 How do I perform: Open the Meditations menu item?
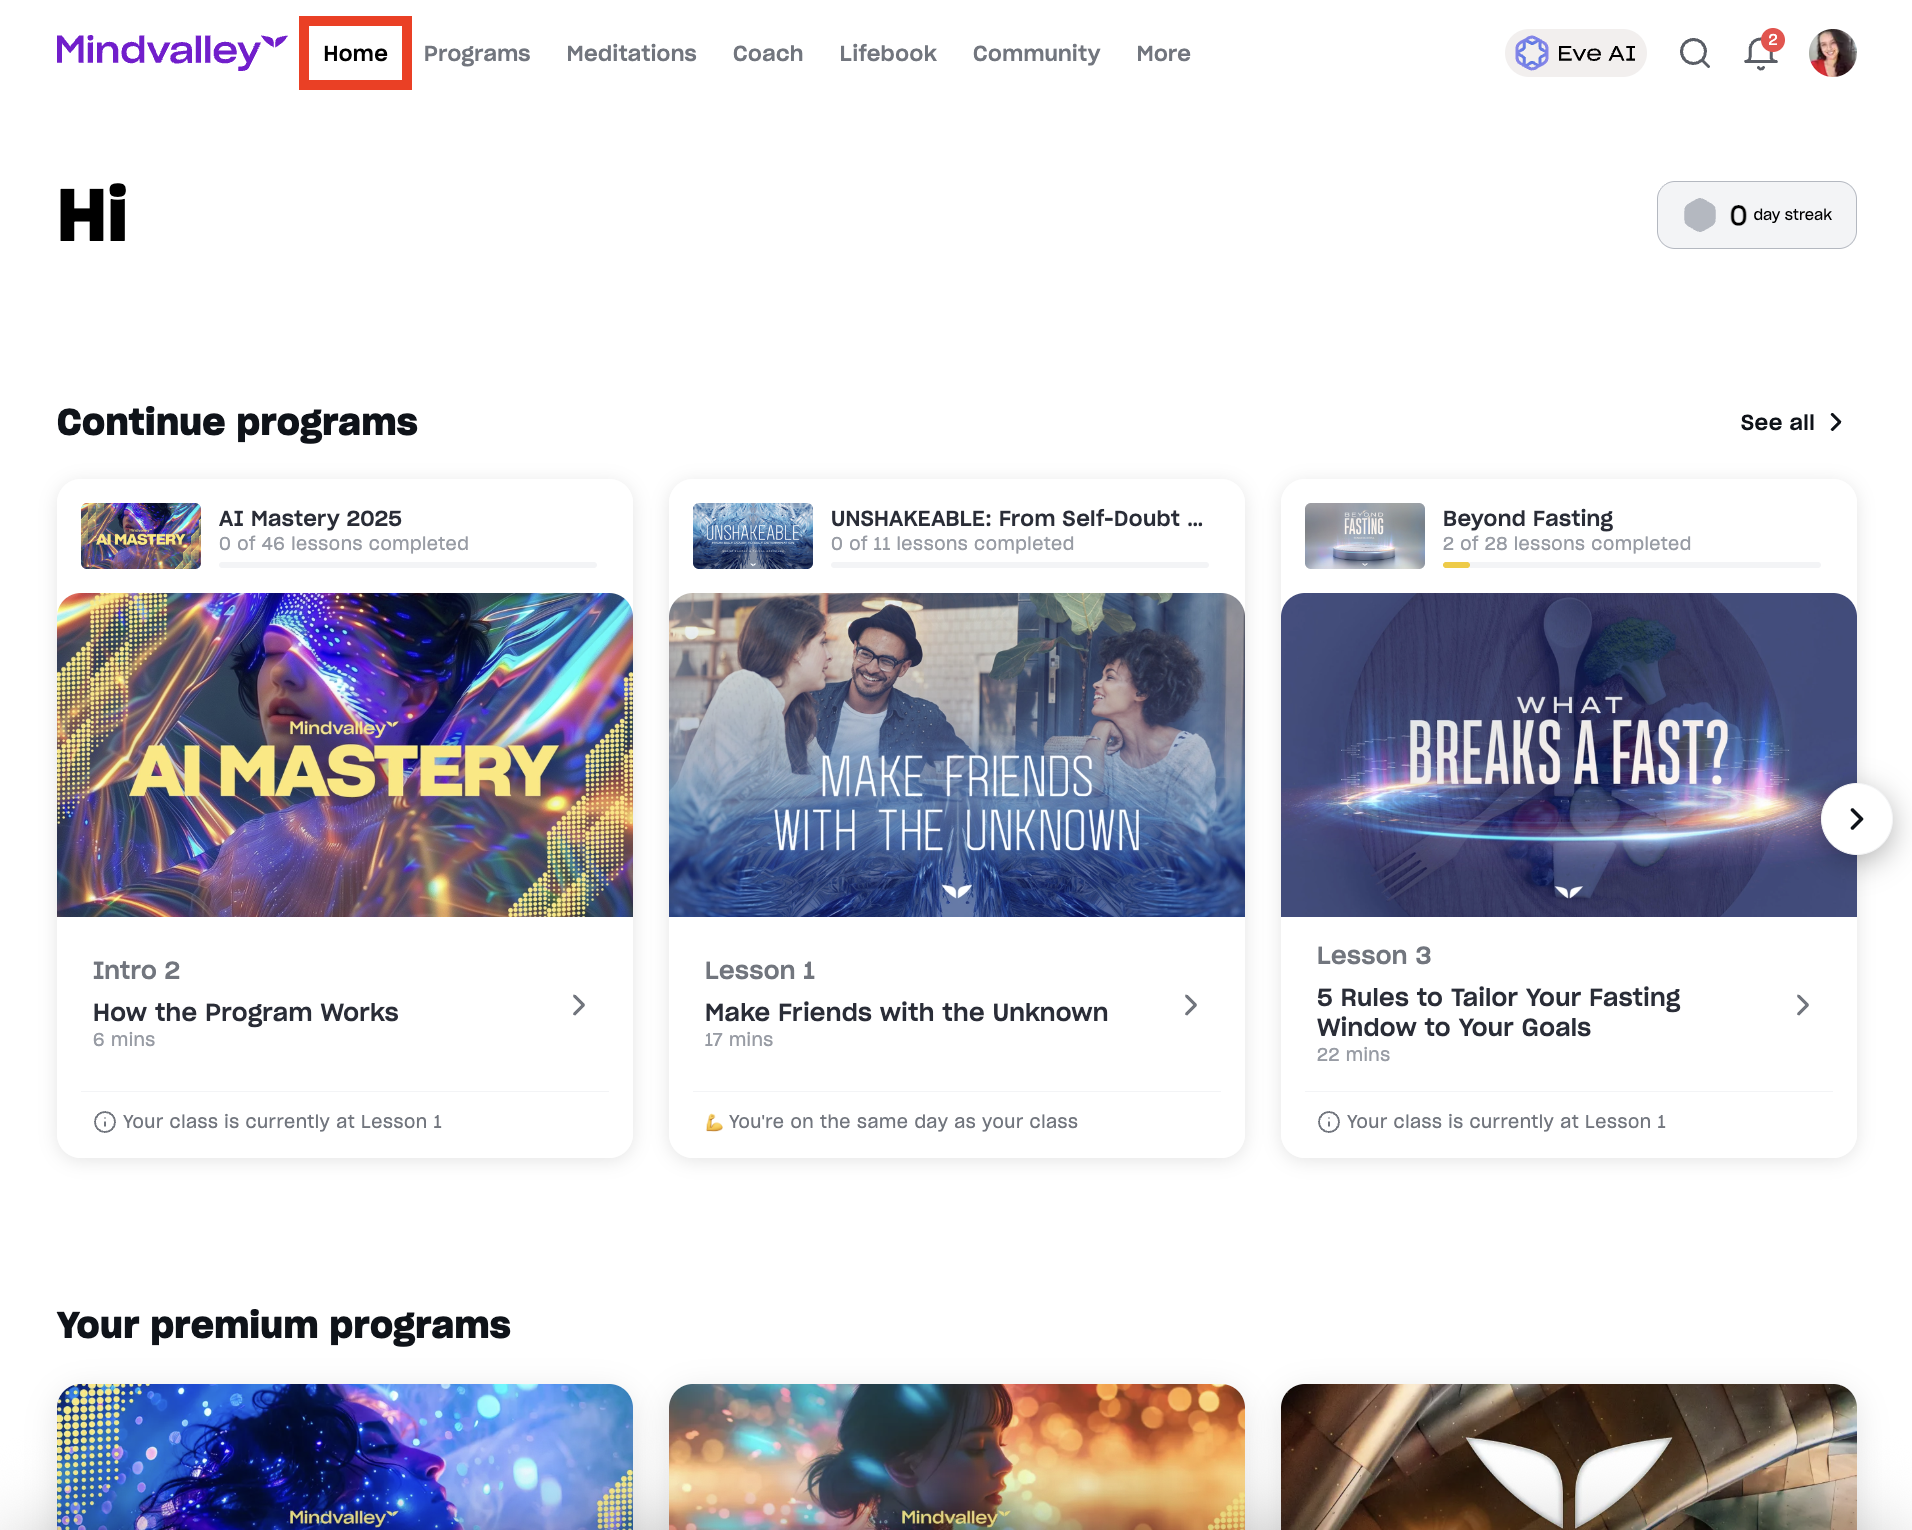click(631, 53)
